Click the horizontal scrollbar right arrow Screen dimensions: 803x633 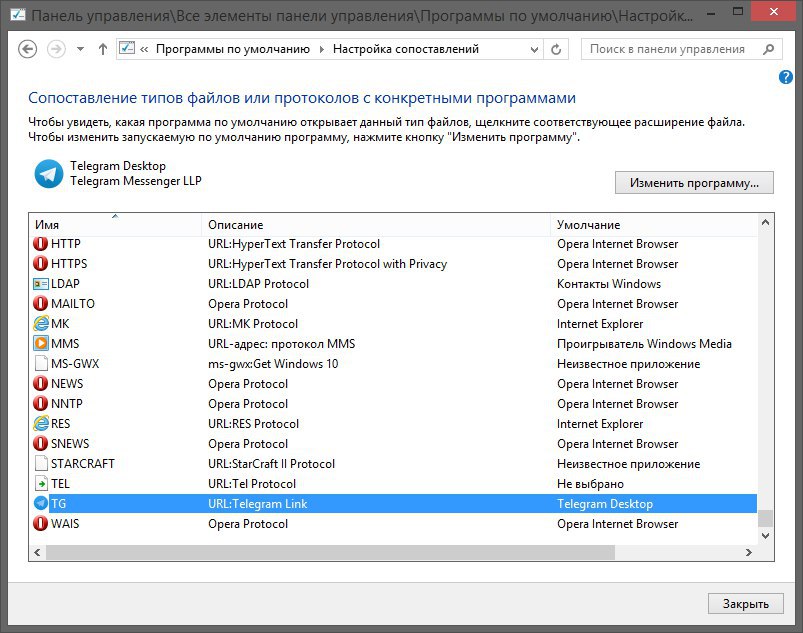click(x=749, y=553)
